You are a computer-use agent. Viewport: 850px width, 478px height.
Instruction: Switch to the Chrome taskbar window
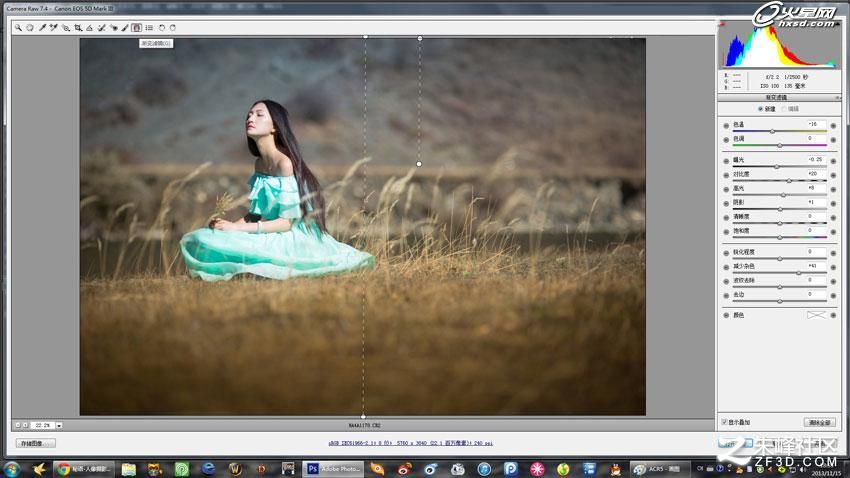click(85, 469)
